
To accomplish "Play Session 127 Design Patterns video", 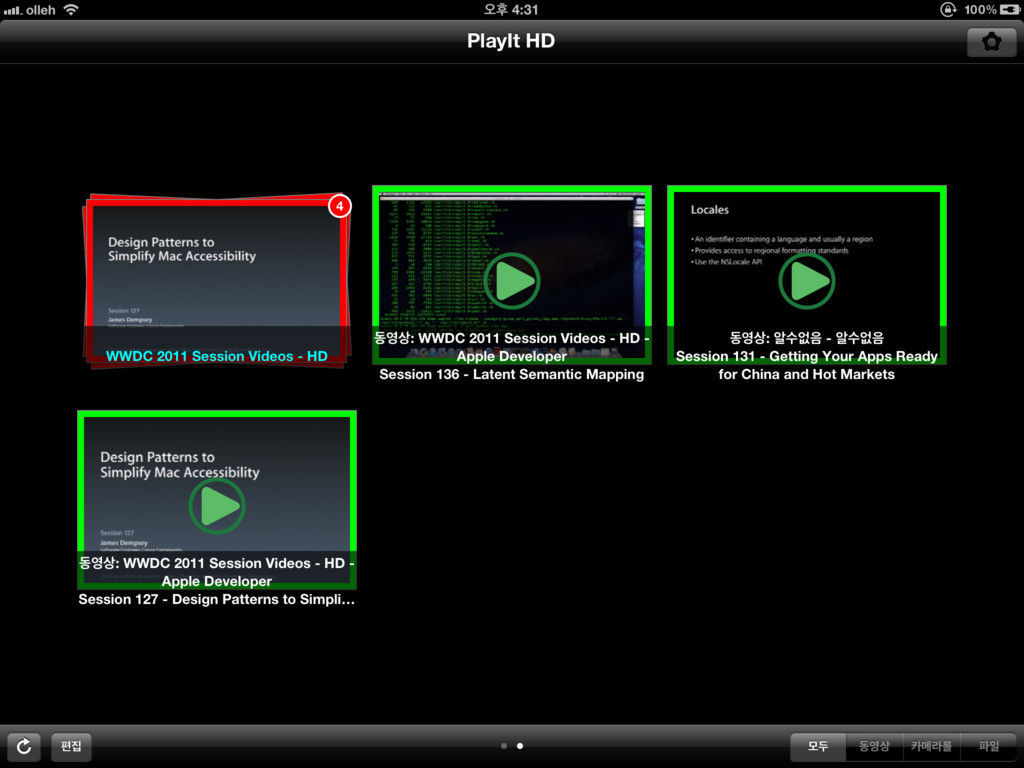I will [x=217, y=506].
